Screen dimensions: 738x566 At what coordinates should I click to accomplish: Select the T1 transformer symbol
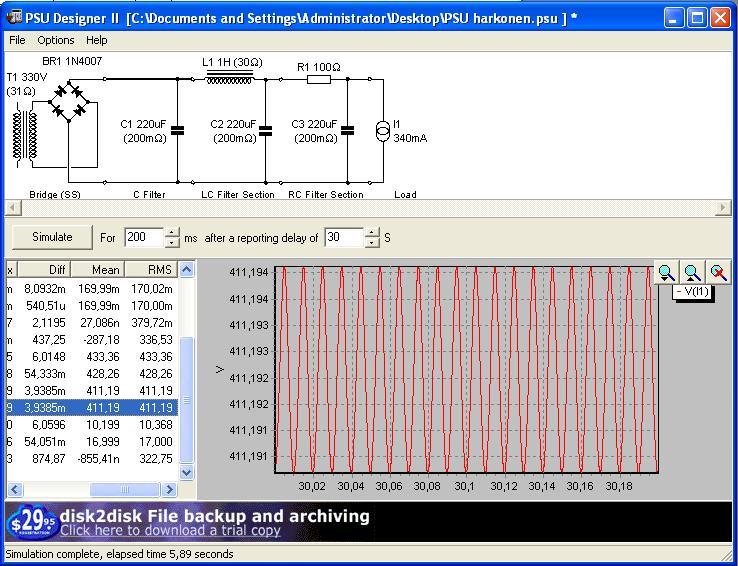tap(25, 135)
